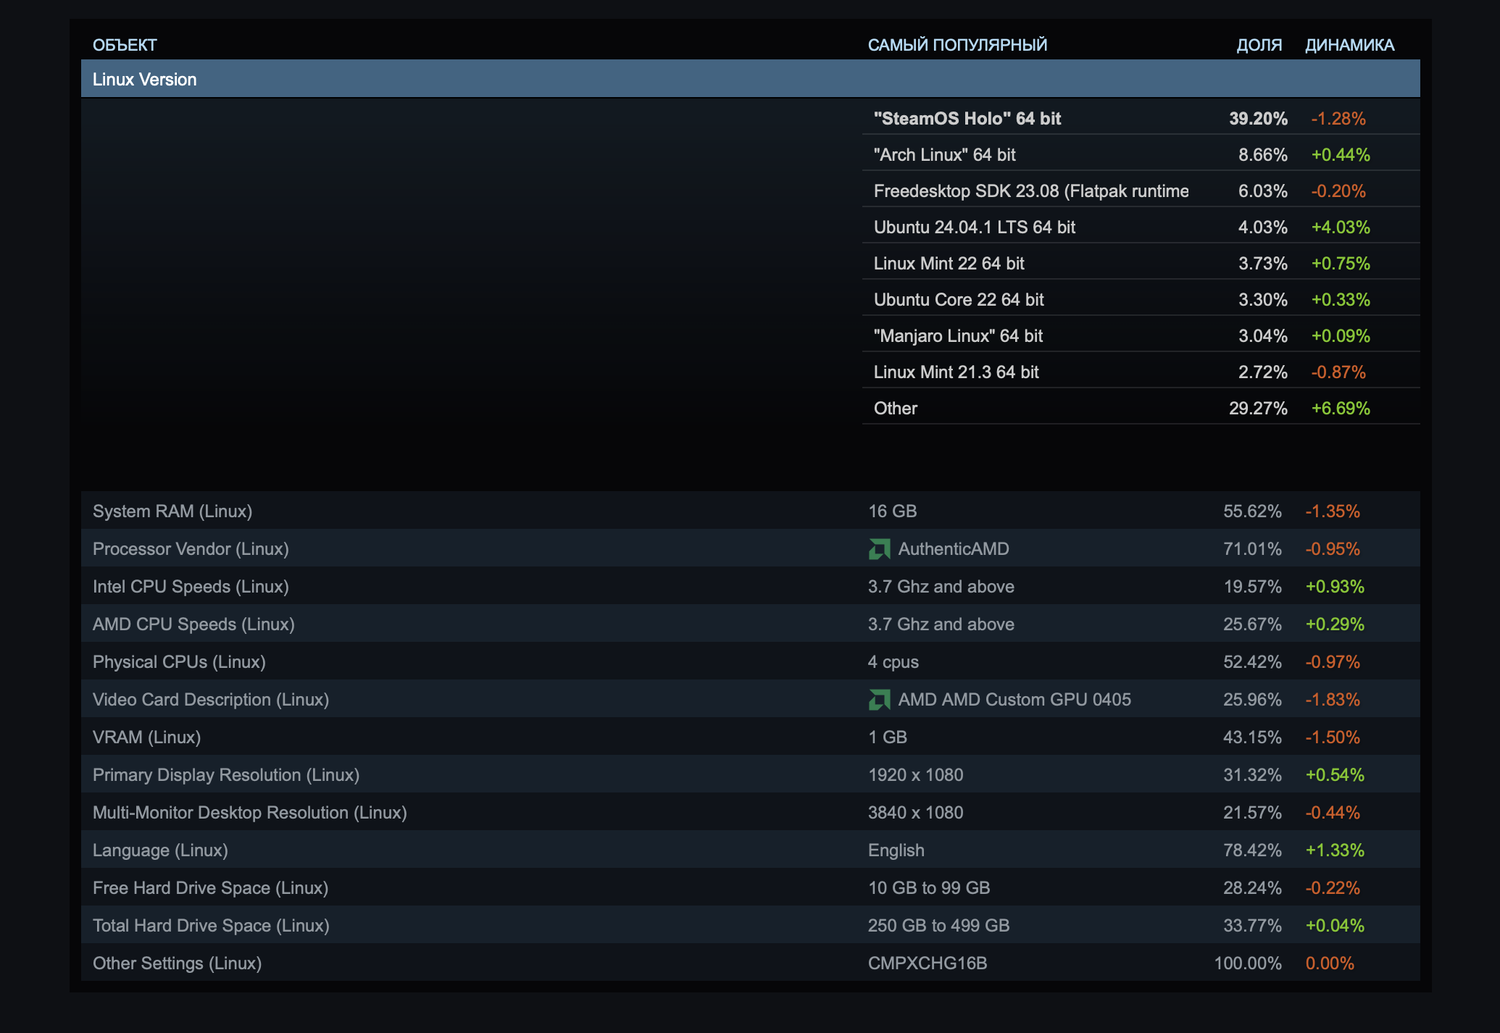Expand Multi-Monitor Desktop Resolution (Linux) row
Viewport: 1500px width, 1033px height.
tap(750, 813)
